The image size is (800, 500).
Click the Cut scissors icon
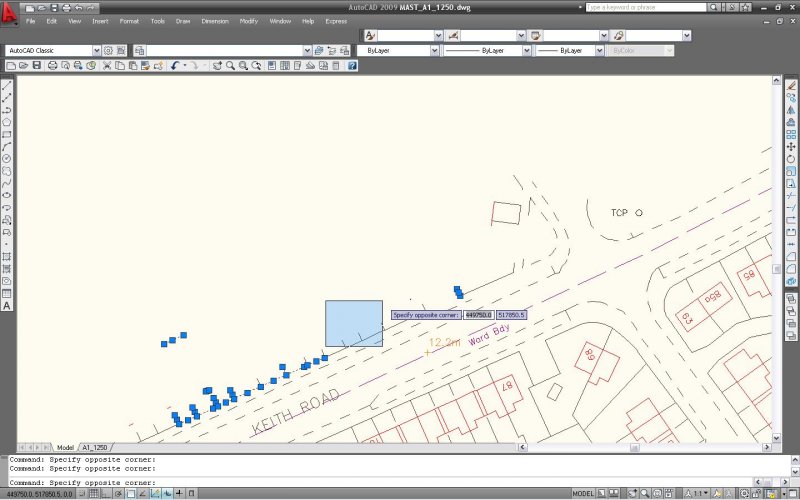pos(106,65)
